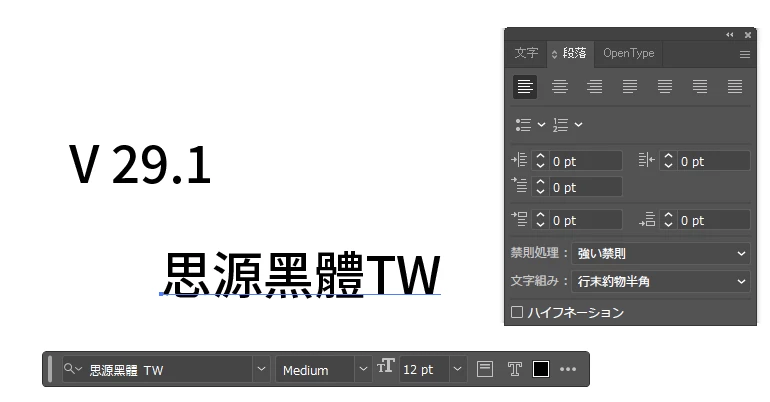Select the 段落 tab

(570, 53)
